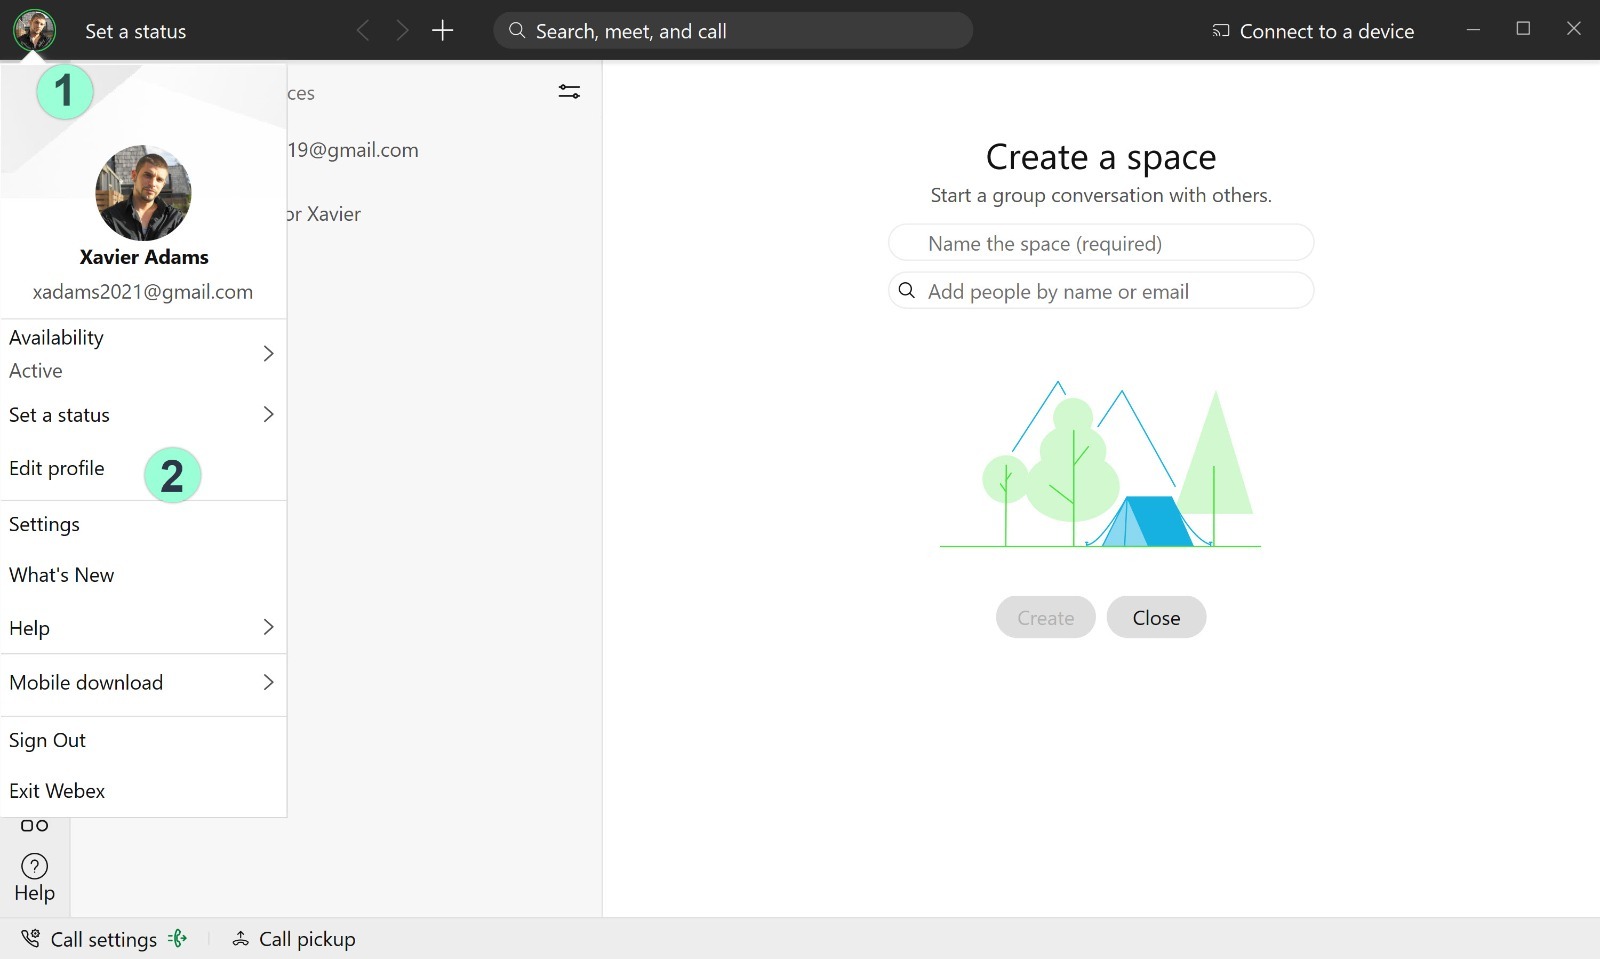This screenshot has width=1600, height=959.
Task: Click the xadams2021@gmail.com email address
Action: 143,292
